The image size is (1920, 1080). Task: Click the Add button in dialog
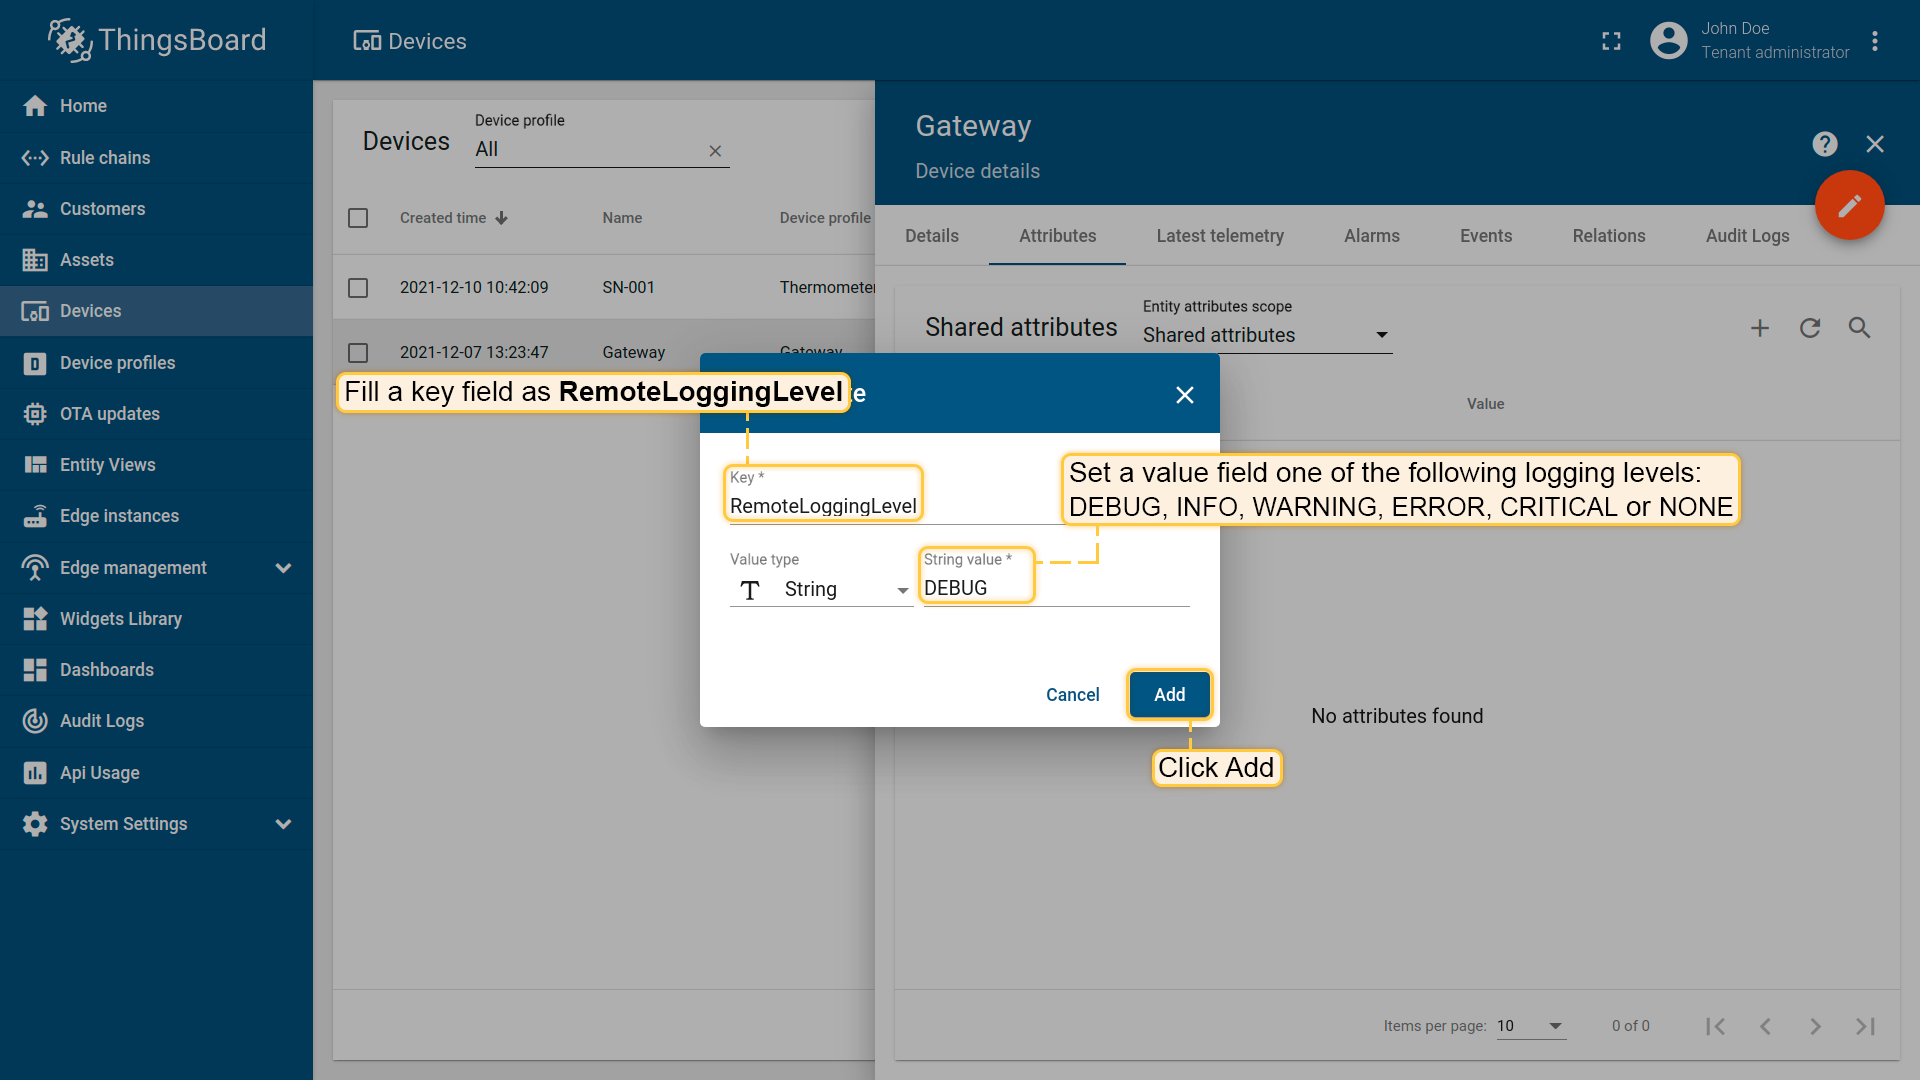click(1169, 695)
